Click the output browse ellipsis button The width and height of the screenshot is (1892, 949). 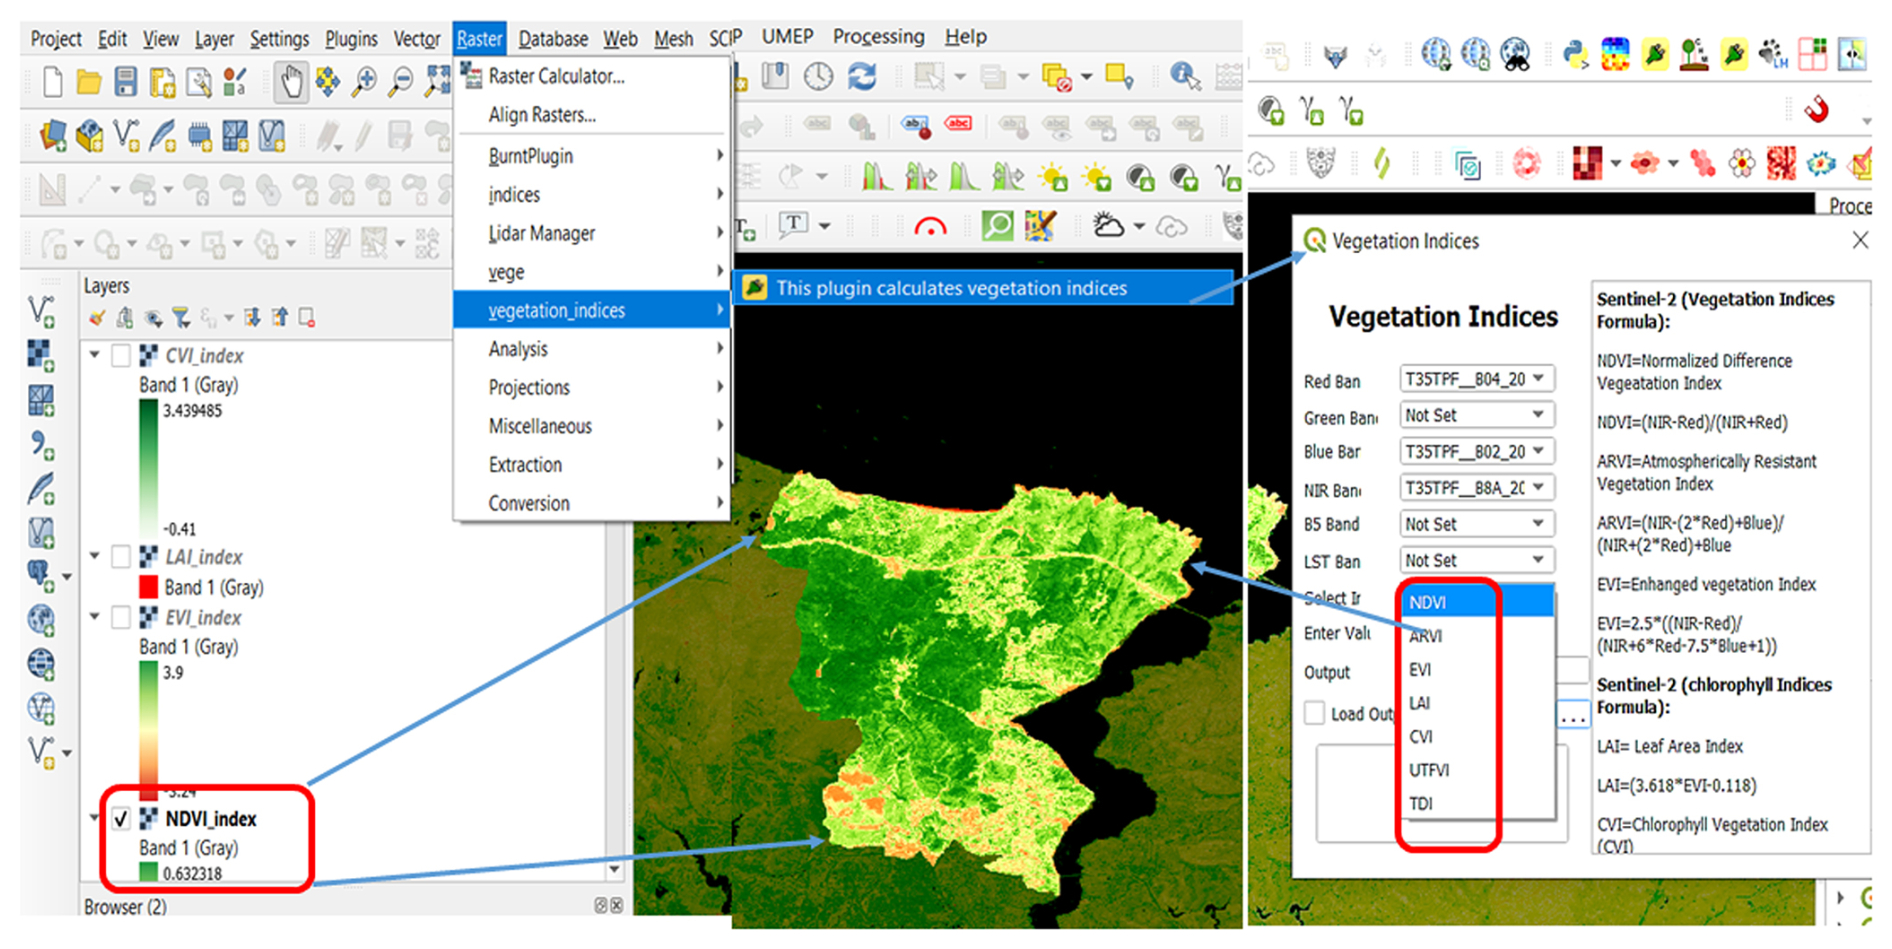click(1573, 716)
